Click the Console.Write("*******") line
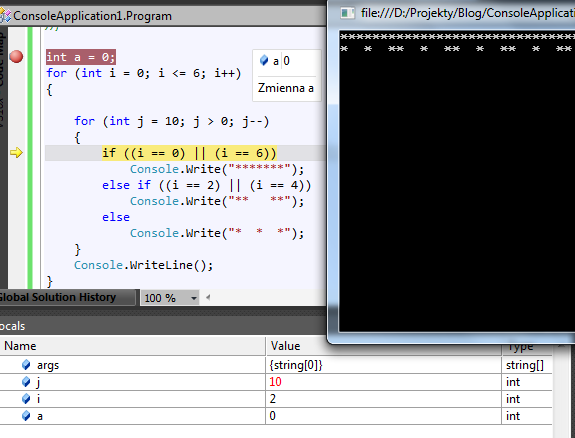This screenshot has height=438, width=575. pos(217,169)
